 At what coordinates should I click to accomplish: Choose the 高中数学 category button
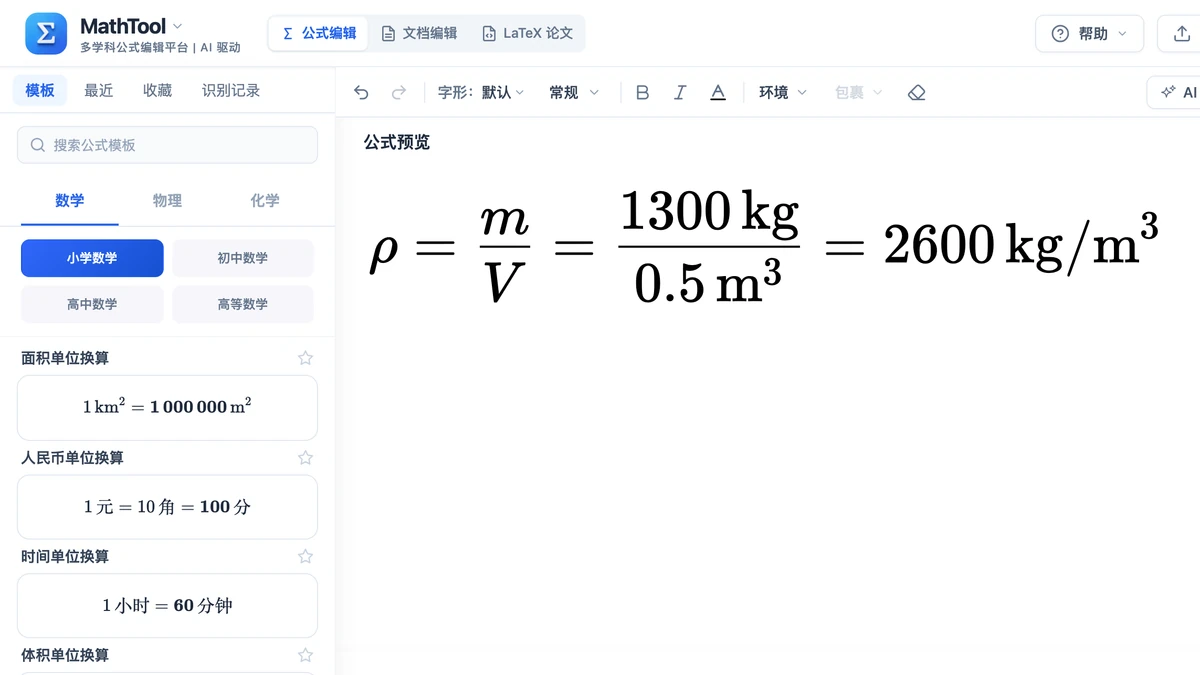[92, 304]
